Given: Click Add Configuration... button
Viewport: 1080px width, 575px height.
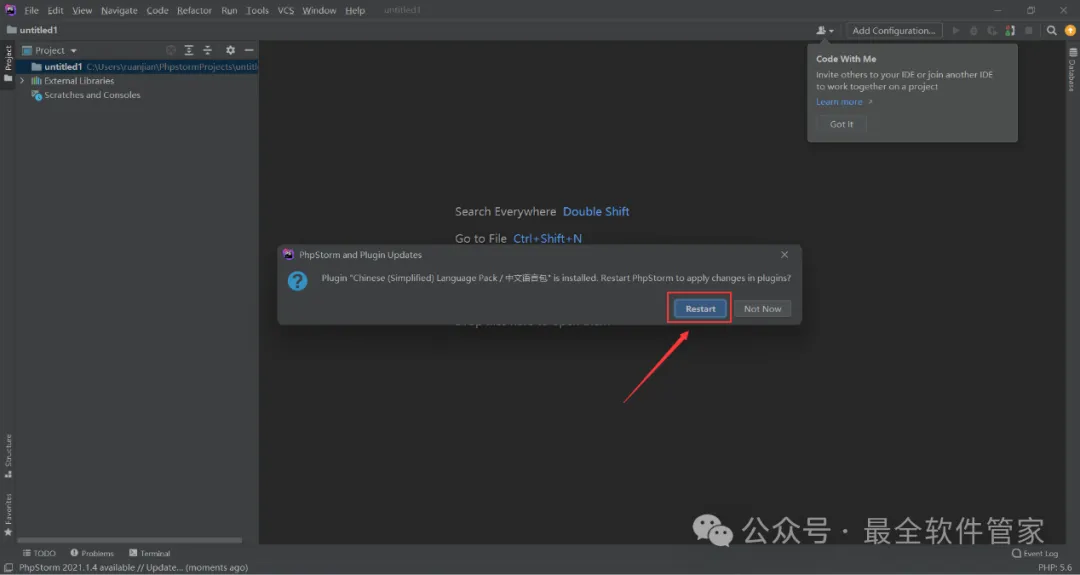Looking at the screenshot, I should 893,30.
